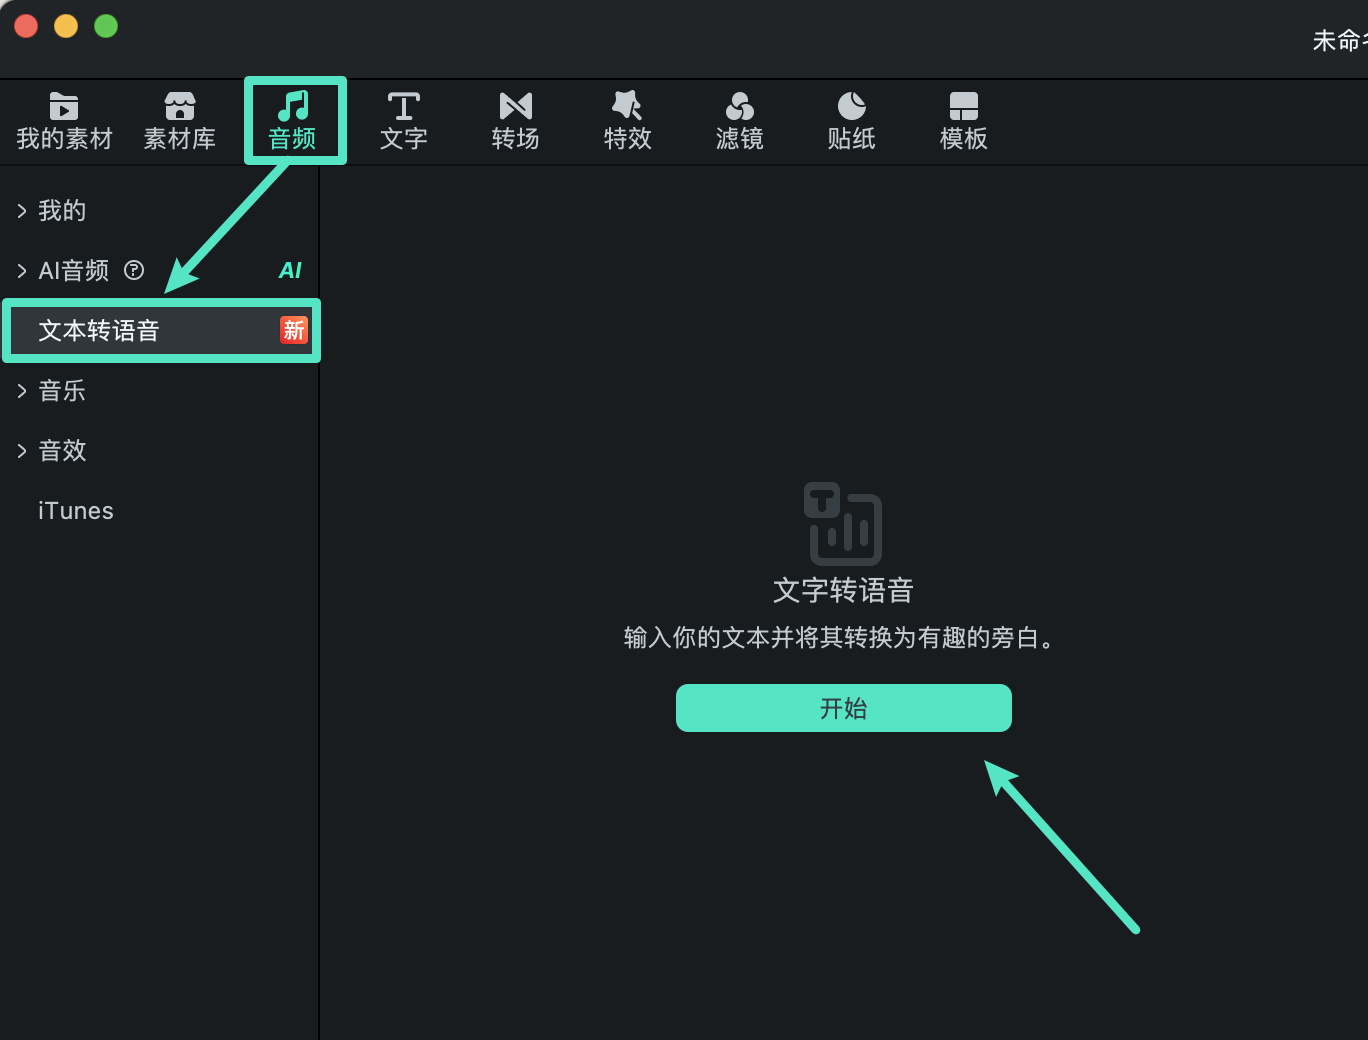
Task: Expand the 音效 category
Action: coord(22,450)
